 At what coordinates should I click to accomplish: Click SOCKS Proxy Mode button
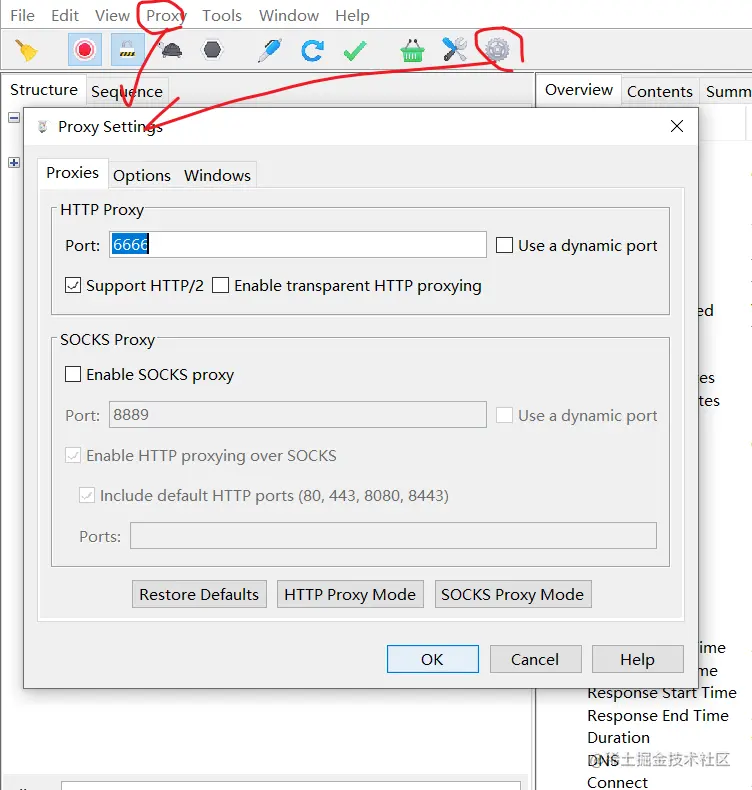pyautogui.click(x=513, y=595)
